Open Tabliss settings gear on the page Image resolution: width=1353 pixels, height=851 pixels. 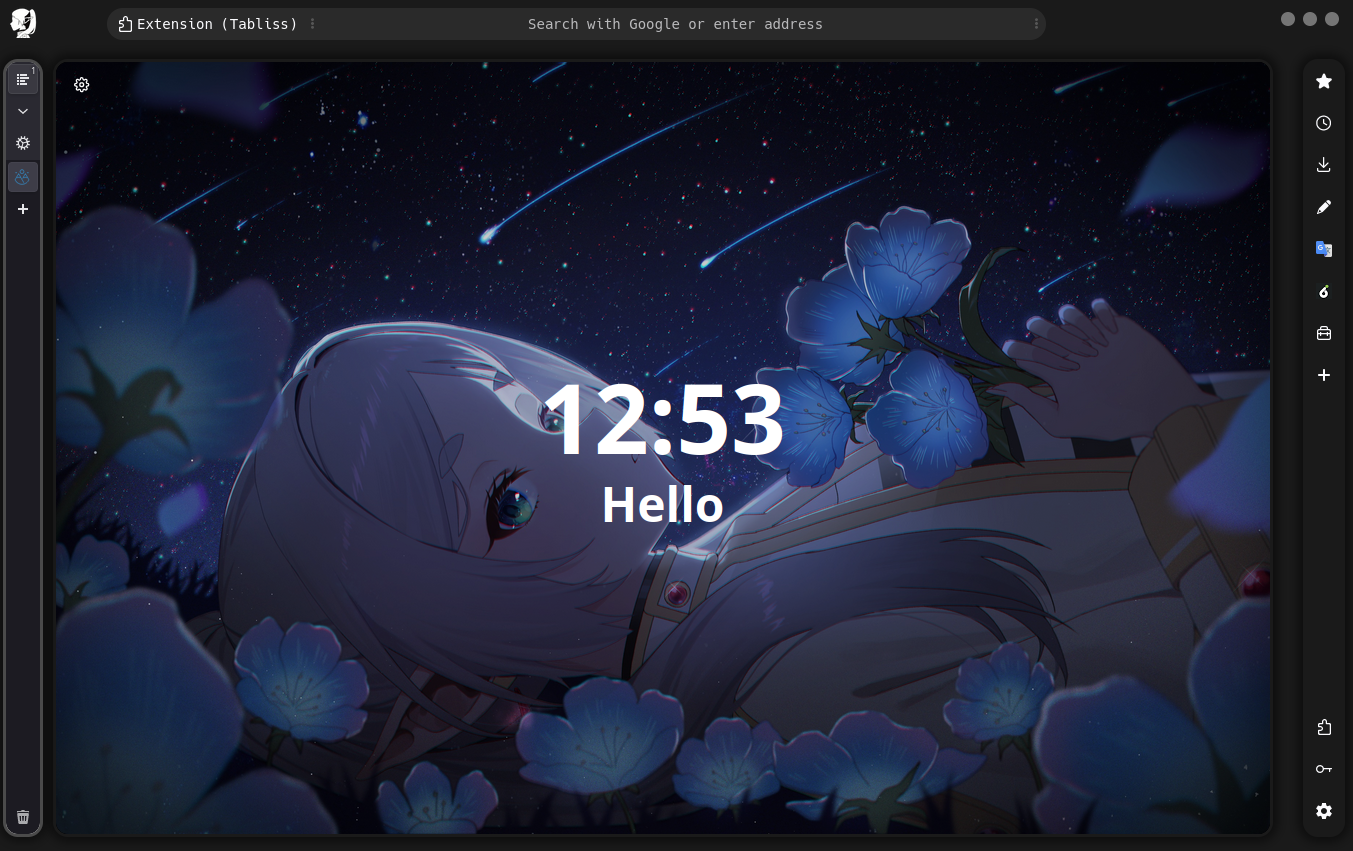(82, 85)
